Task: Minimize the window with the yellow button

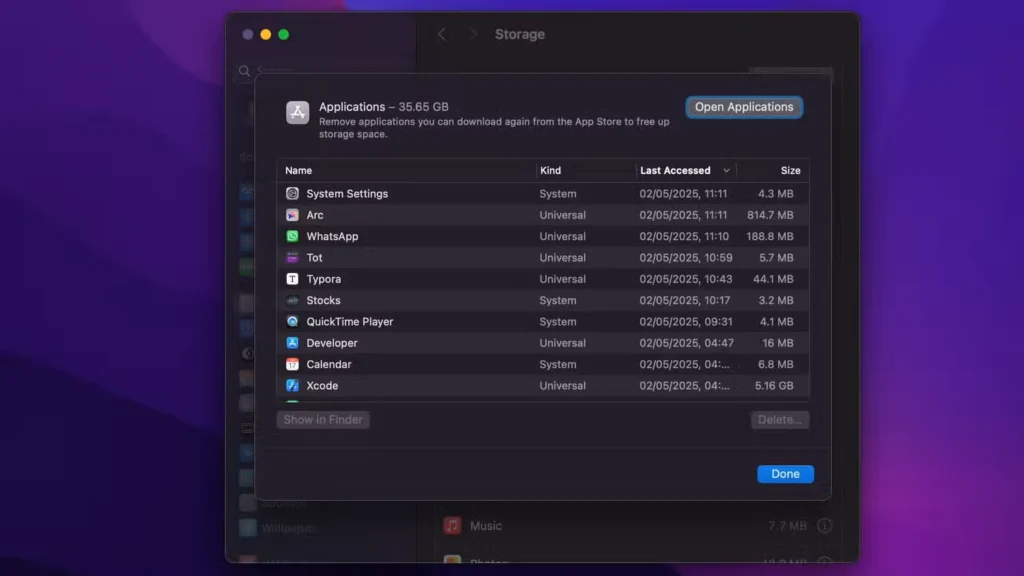Action: coord(266,35)
